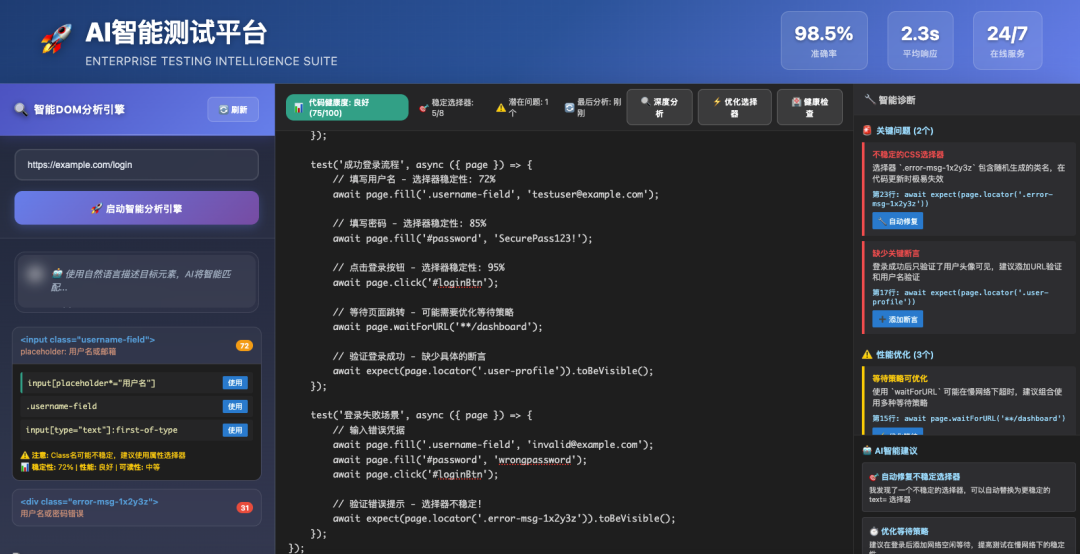1080x554 pixels.
Task: Collapse the input class="username-field" element card
Action: 136,345
